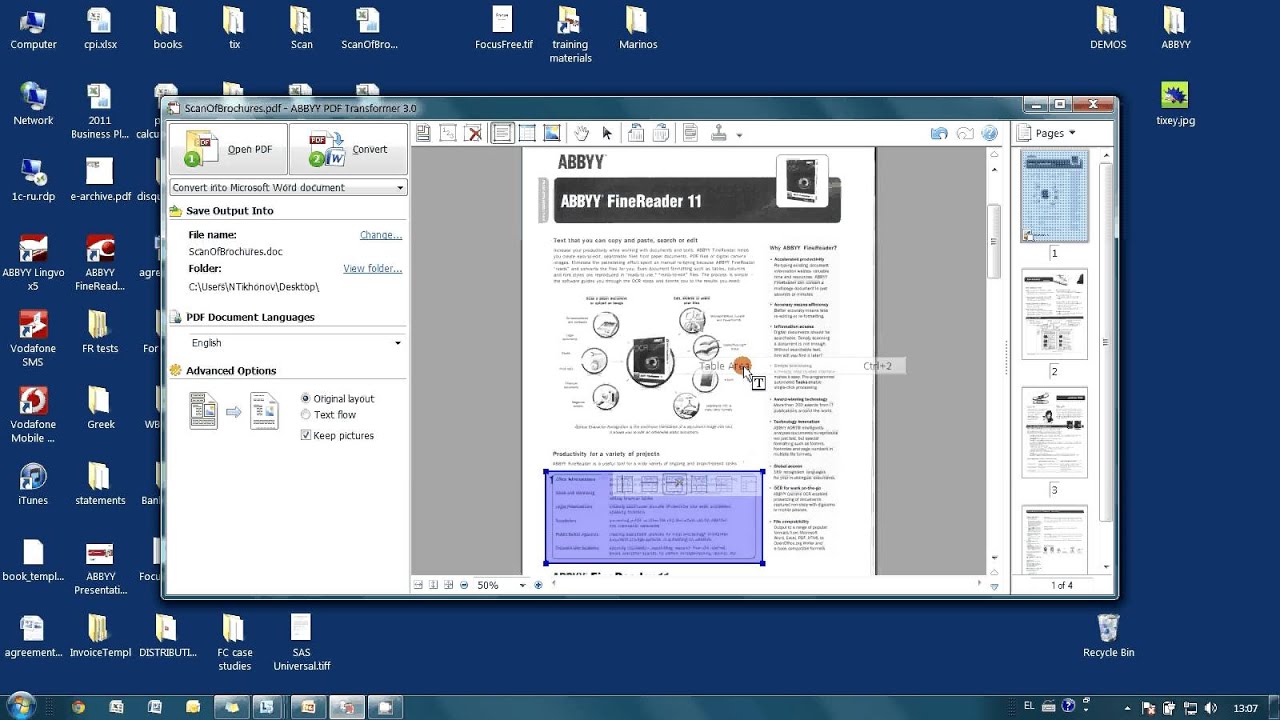This screenshot has width=1280, height=720.
Task: Select the Hand pan tool
Action: [x=582, y=133]
